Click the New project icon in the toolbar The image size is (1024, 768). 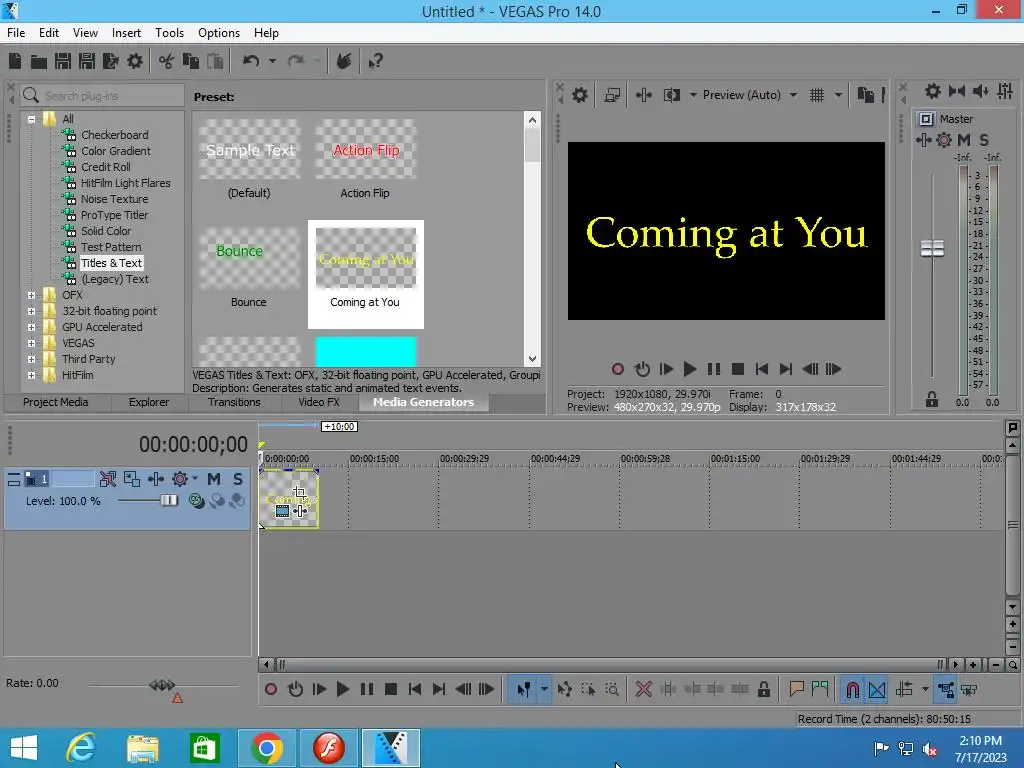15,61
